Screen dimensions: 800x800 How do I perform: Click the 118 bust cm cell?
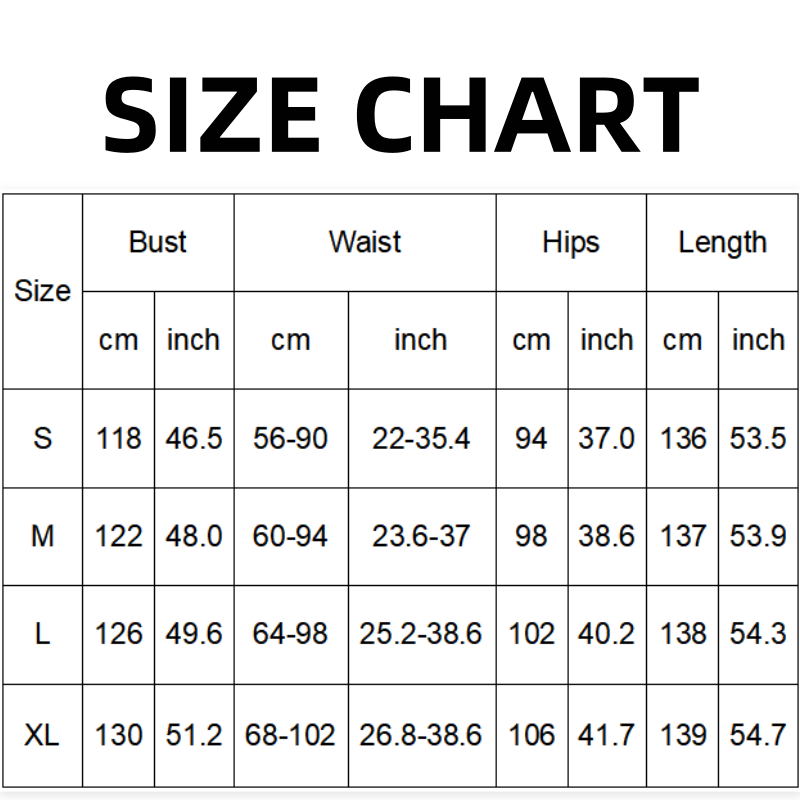(119, 438)
